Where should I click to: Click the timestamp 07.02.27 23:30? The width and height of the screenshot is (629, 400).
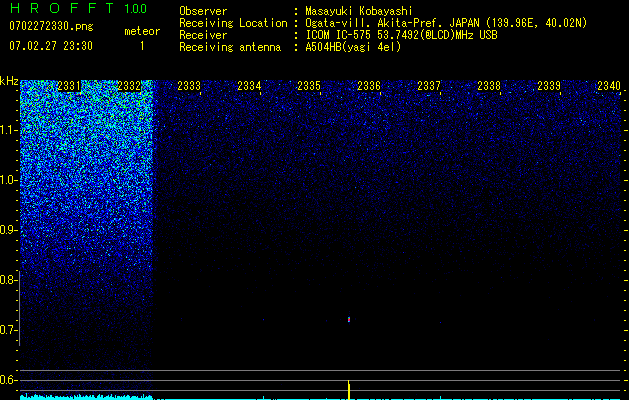pos(51,46)
